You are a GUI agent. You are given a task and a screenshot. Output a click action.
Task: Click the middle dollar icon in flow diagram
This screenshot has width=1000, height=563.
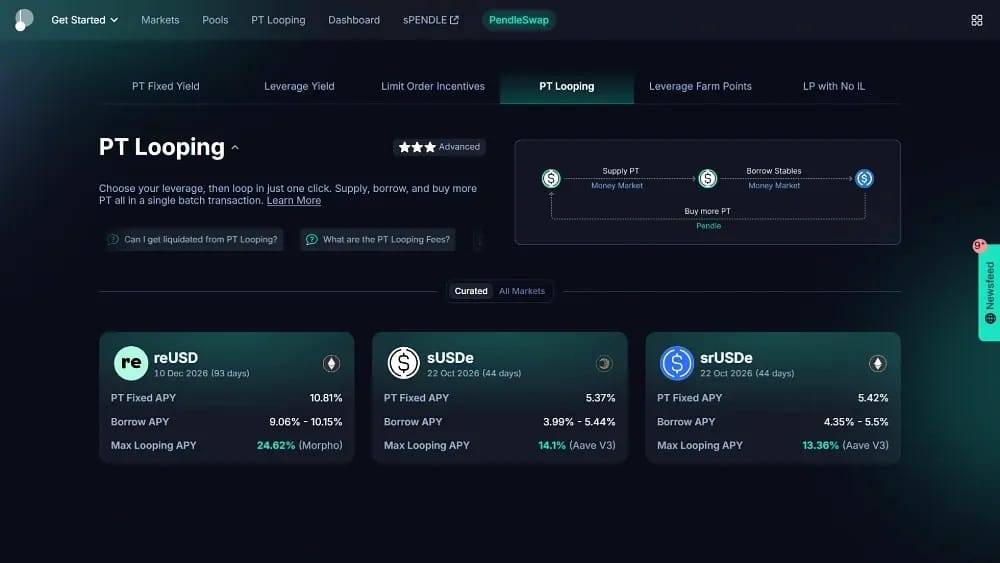[707, 179]
